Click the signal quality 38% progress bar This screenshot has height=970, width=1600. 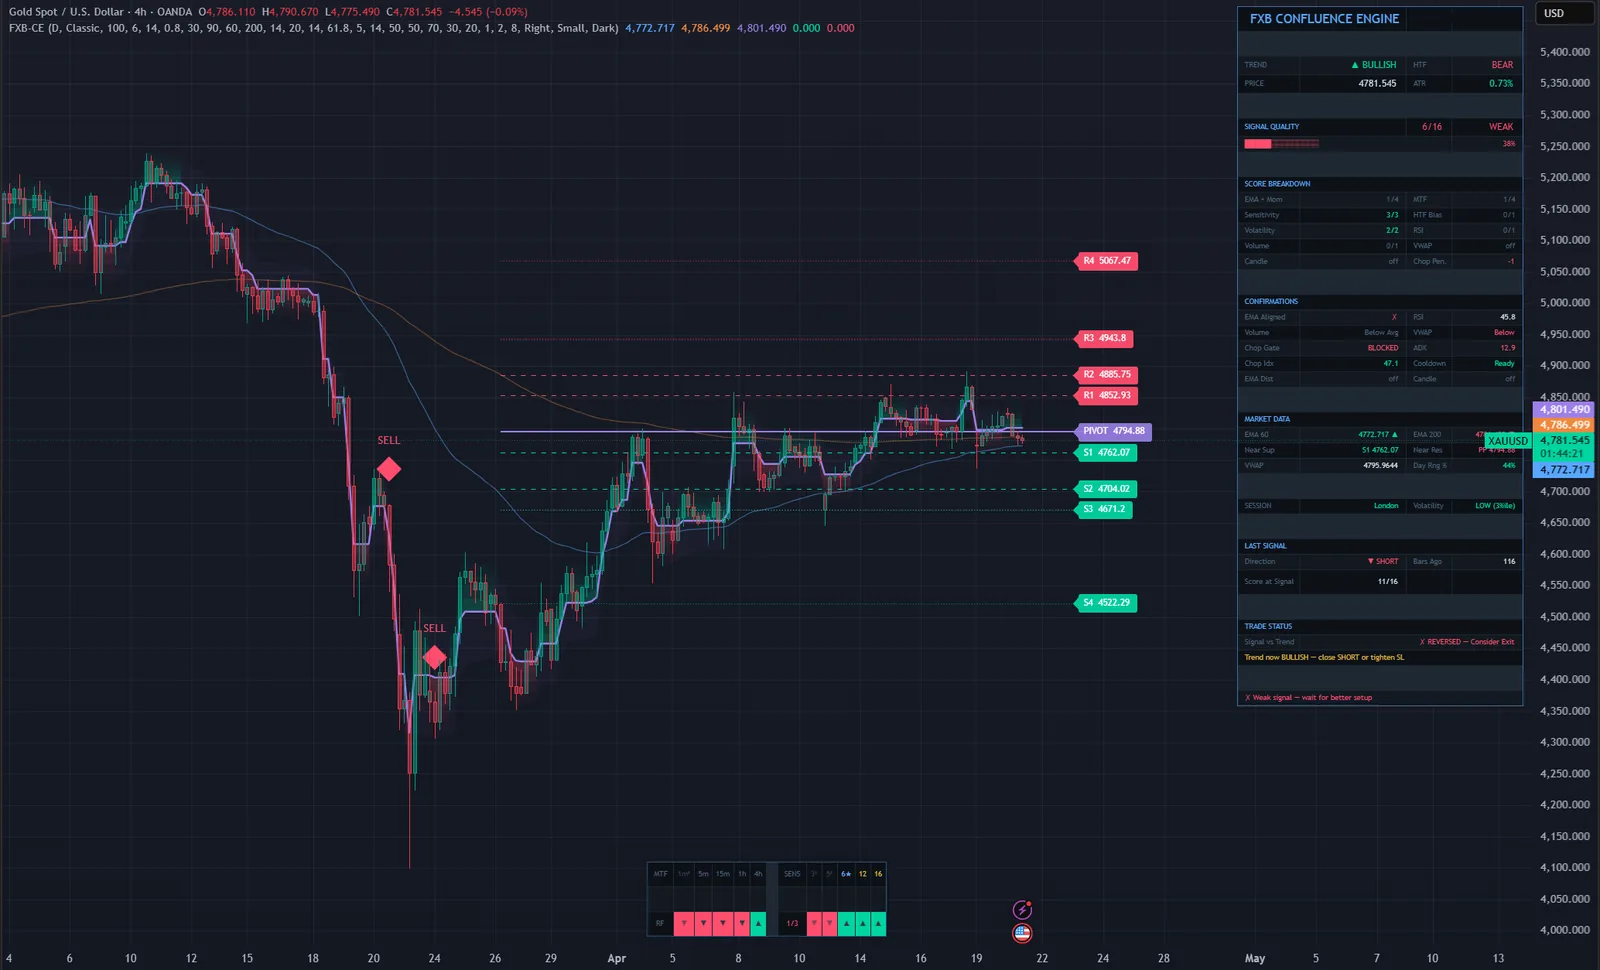[x=1281, y=144]
